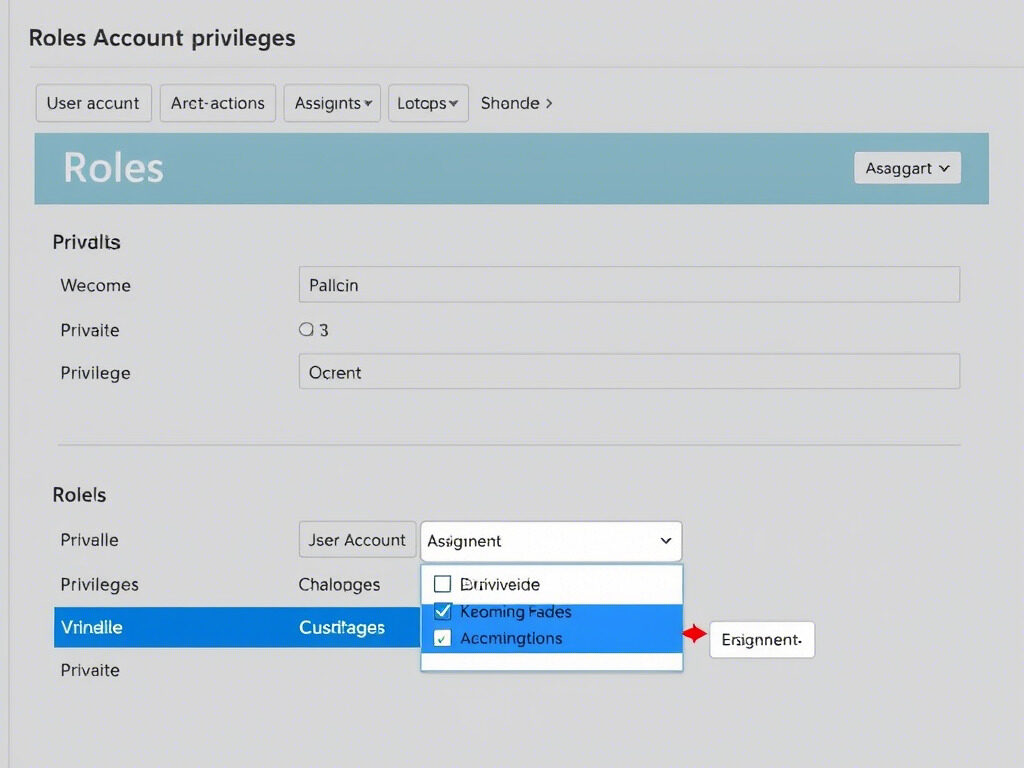Click the Privileges row label under Rolels
Image resolution: width=1024 pixels, height=768 pixels.
(99, 584)
